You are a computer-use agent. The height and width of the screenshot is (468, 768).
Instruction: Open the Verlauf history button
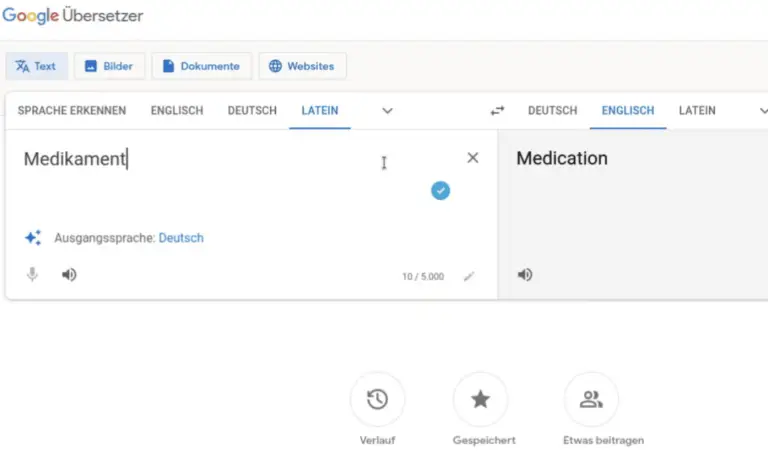tap(377, 399)
